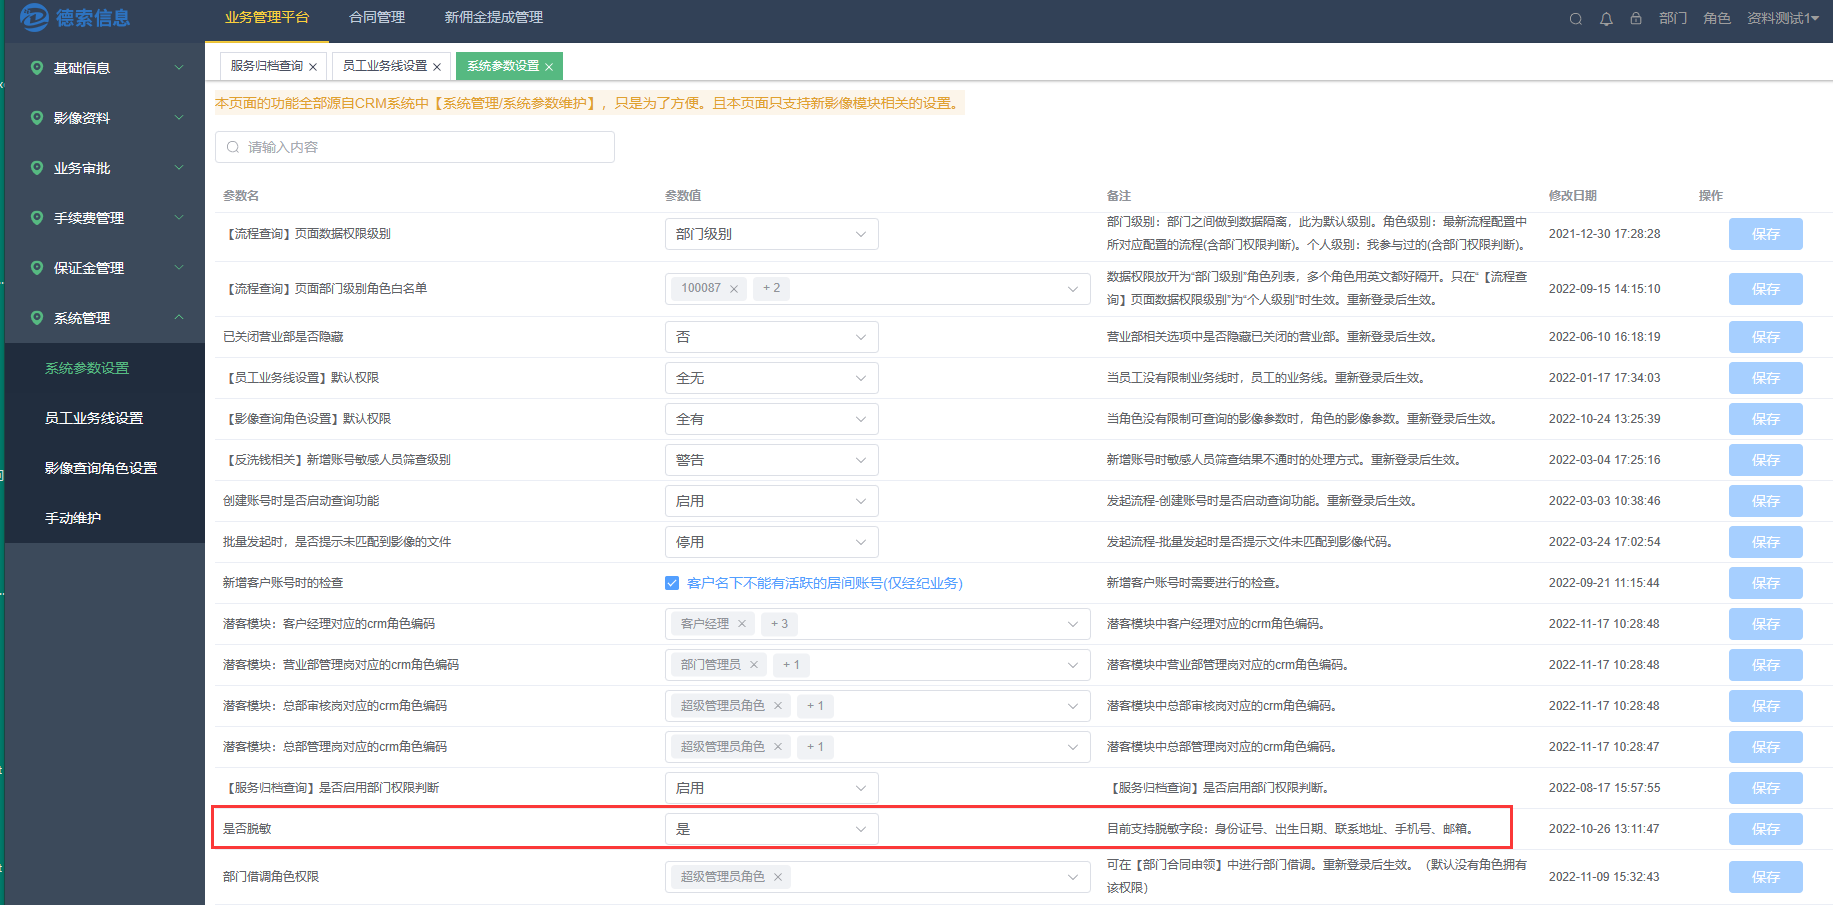Open 合同管理 top menu
This screenshot has width=1833, height=905.
[x=377, y=18]
